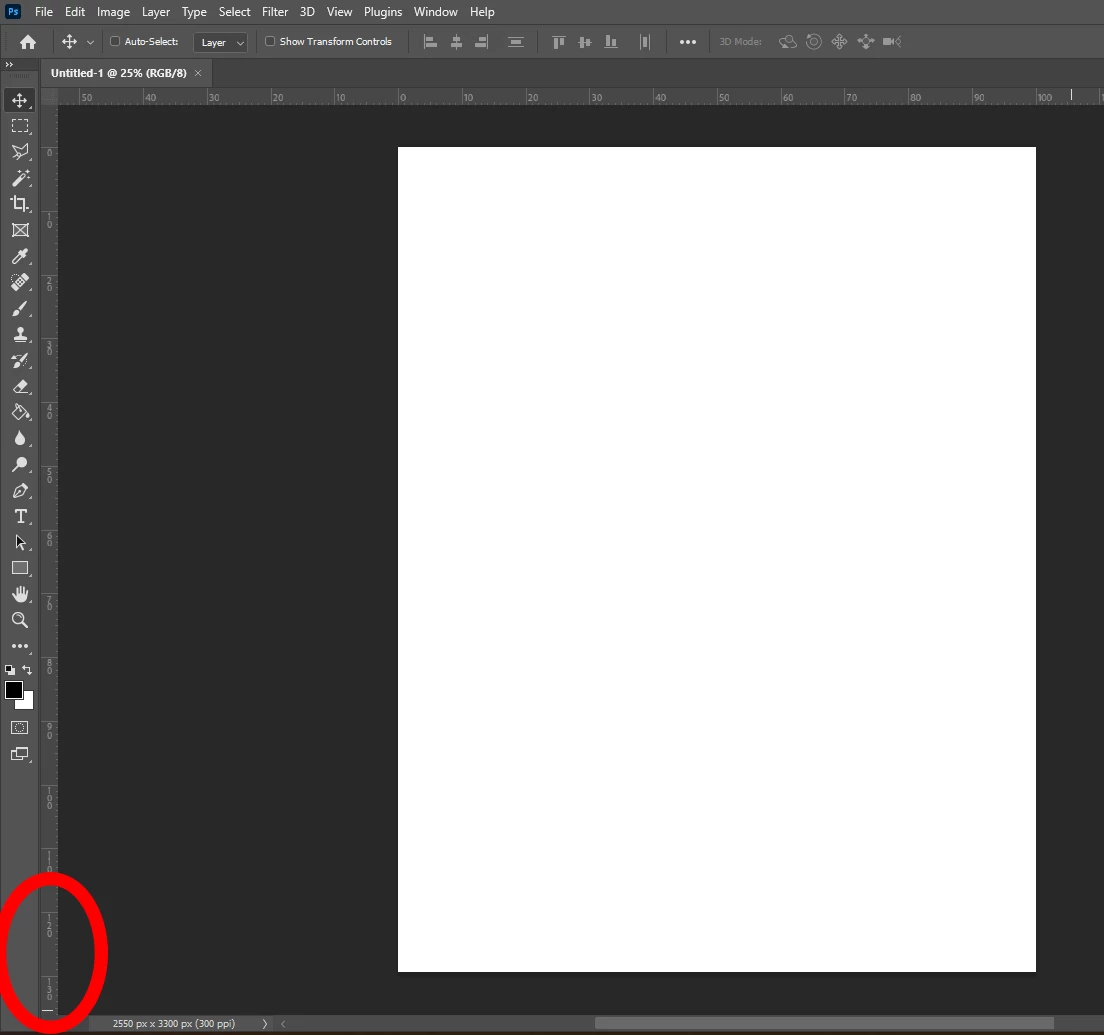Change screen mode button
Viewport: 1104px width, 1035px height.
(x=20, y=754)
